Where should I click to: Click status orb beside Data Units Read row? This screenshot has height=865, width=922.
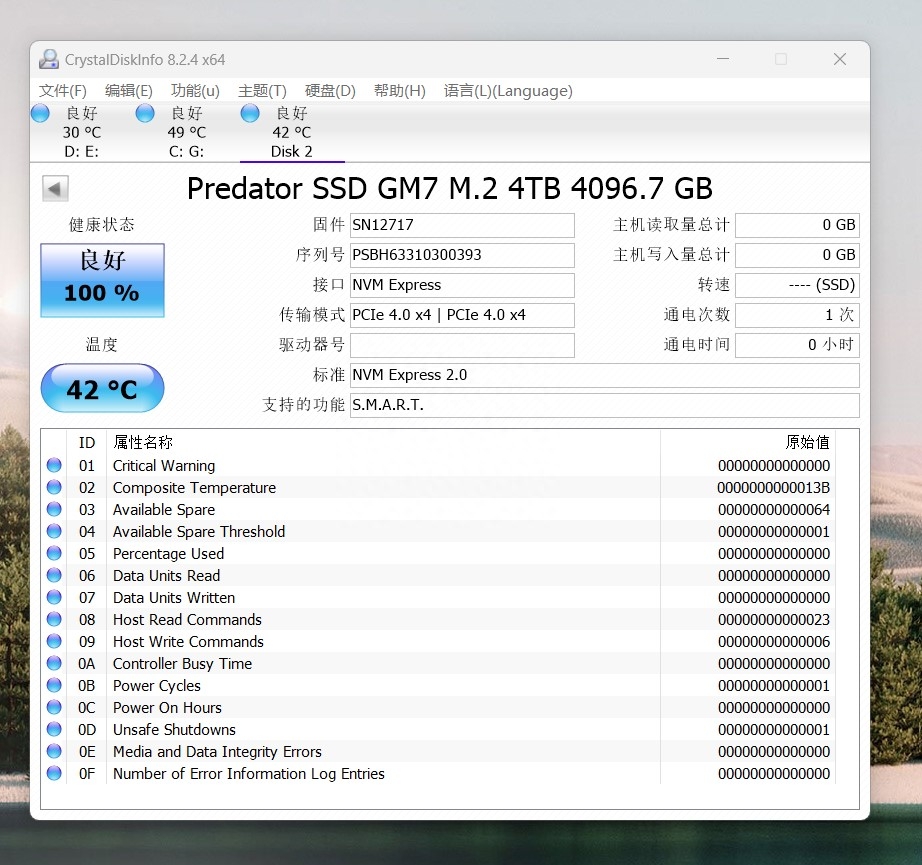54,575
